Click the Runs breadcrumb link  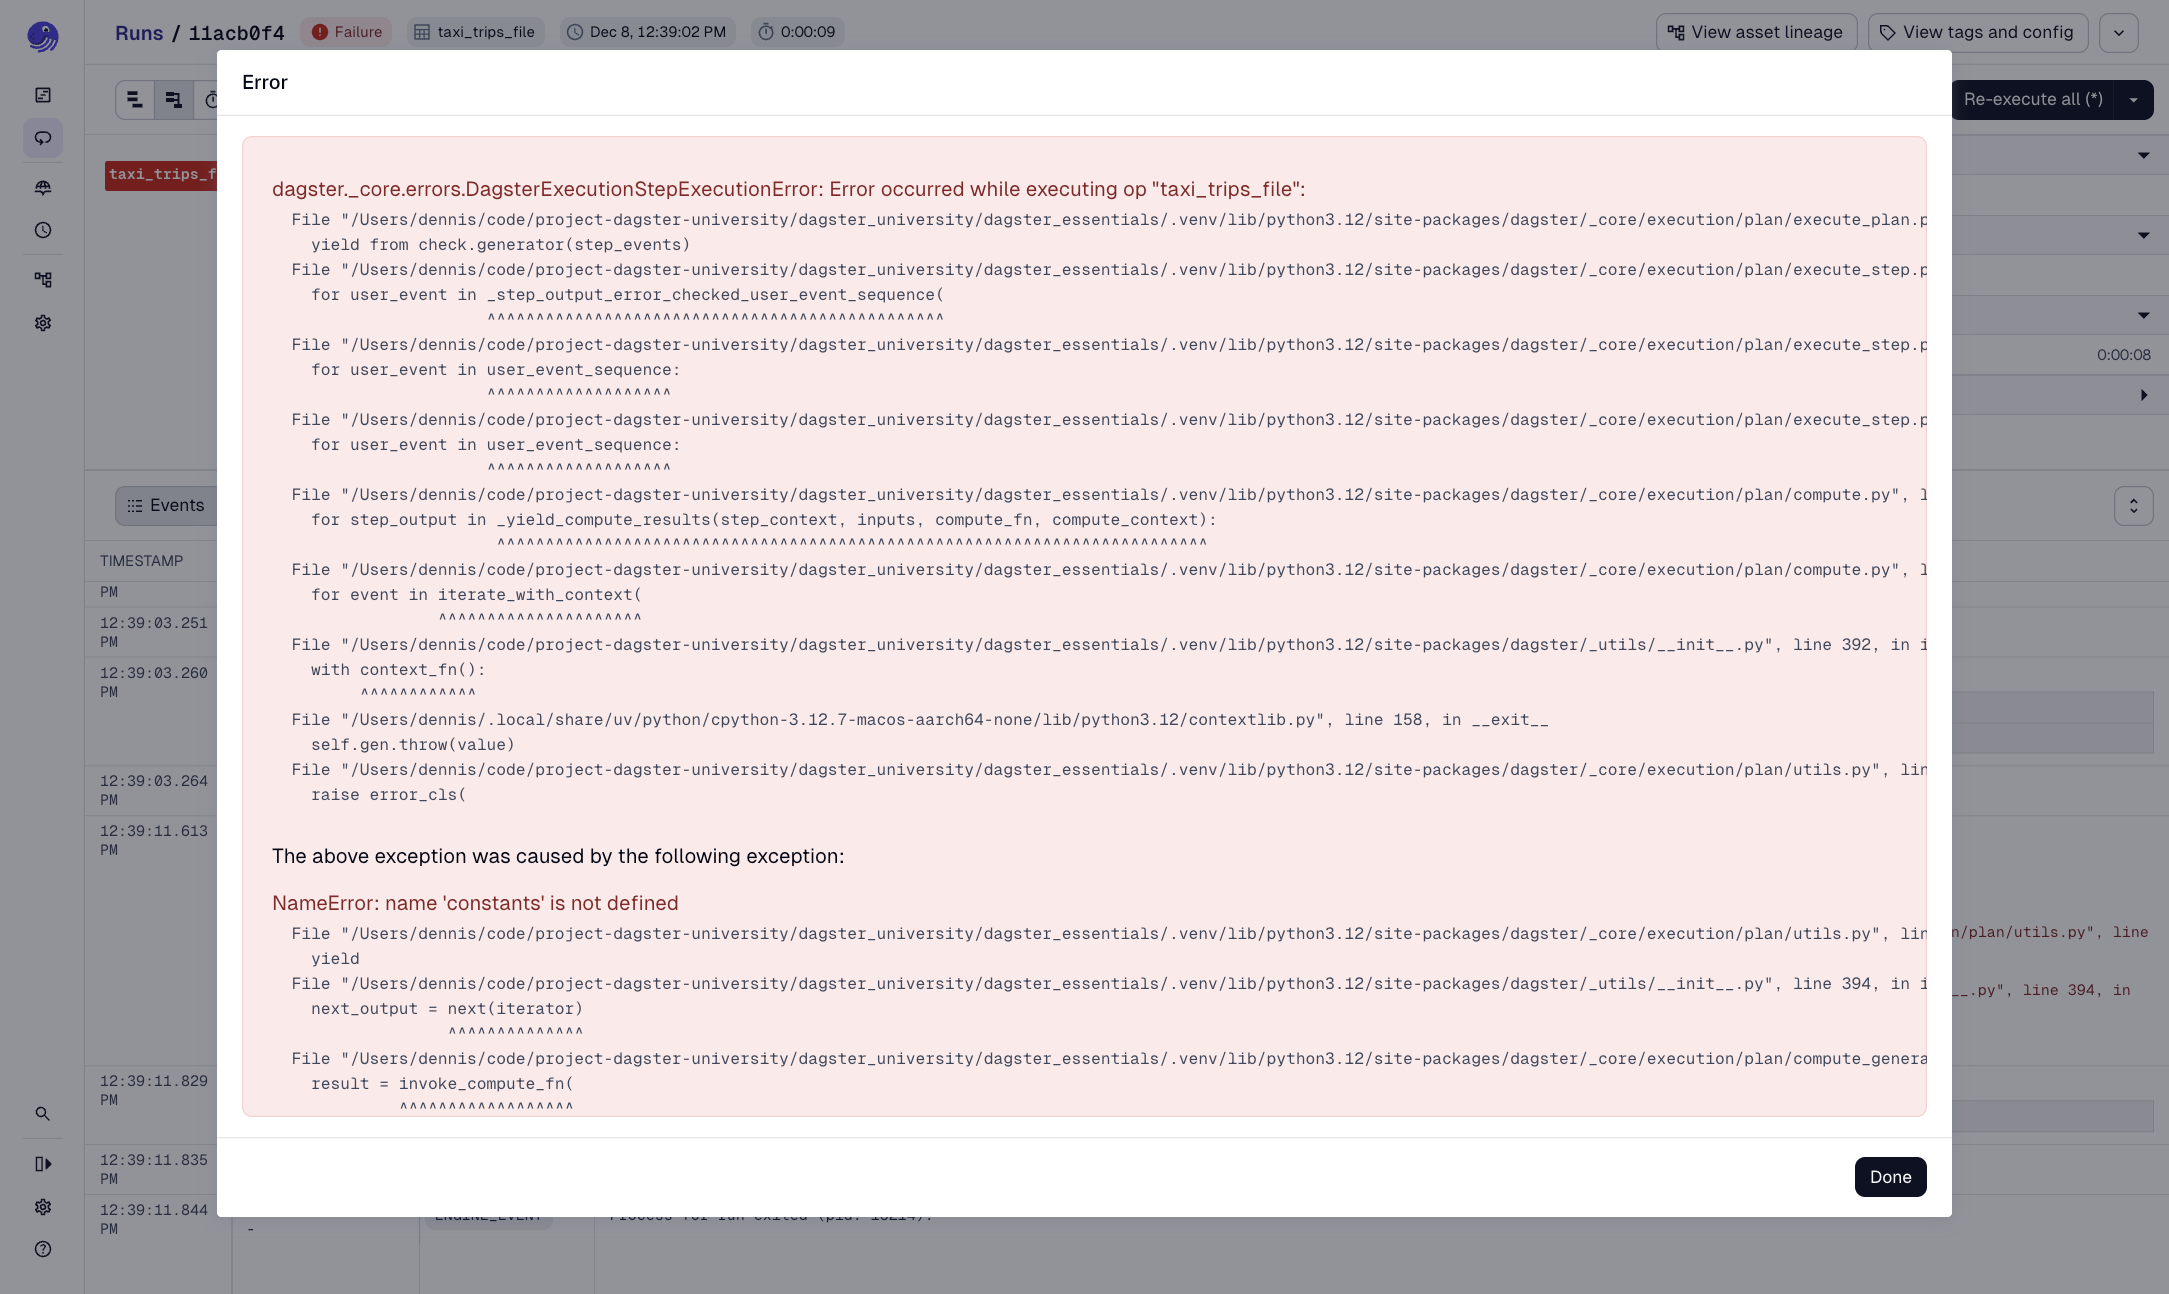coord(141,32)
